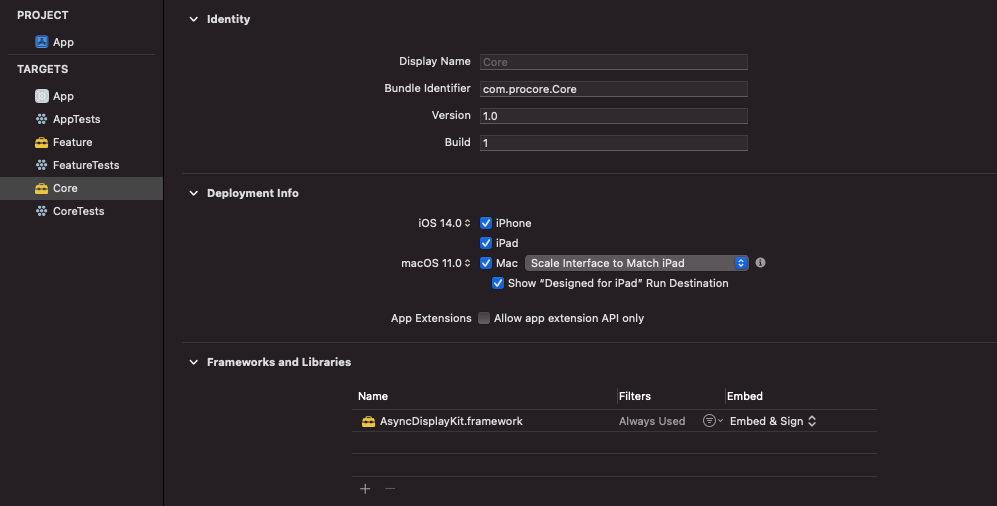Select the App project icon
The width and height of the screenshot is (997, 506).
click(x=41, y=42)
